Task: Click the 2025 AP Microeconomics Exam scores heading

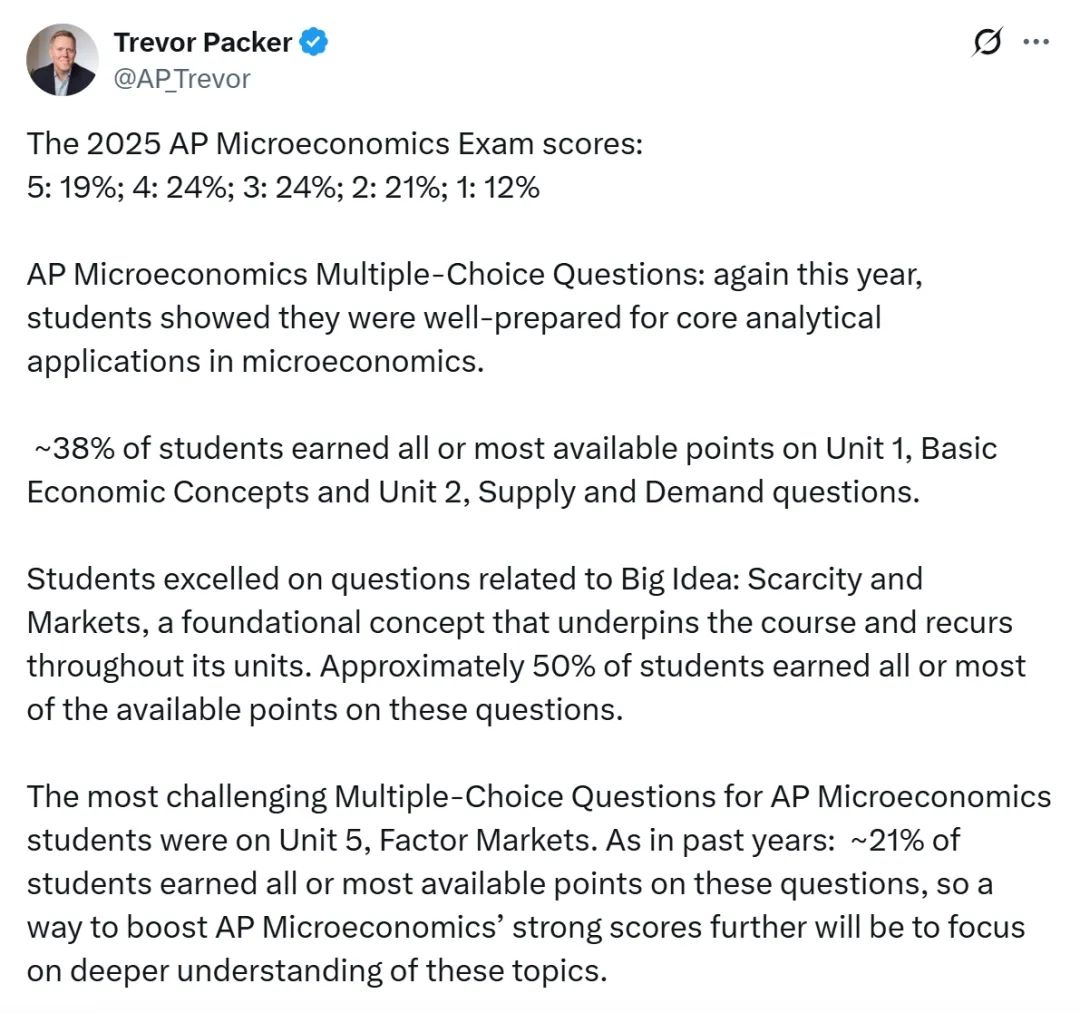Action: pos(335,144)
